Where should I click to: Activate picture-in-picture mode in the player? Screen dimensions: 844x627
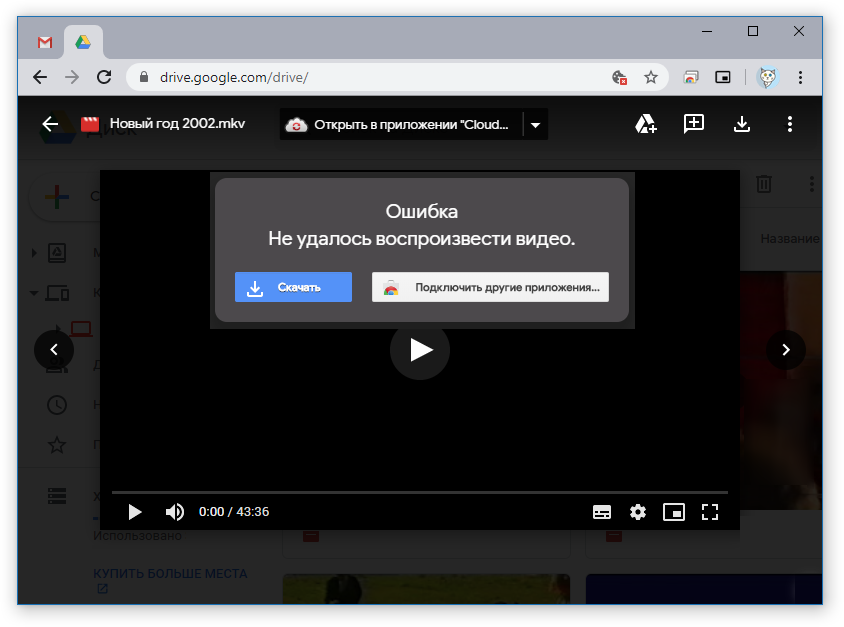674,511
